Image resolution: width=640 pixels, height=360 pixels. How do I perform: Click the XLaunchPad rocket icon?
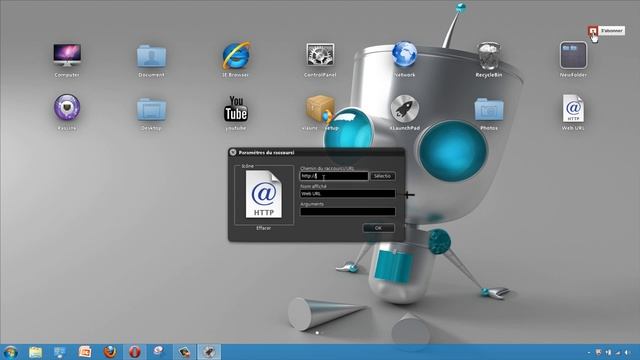click(404, 108)
